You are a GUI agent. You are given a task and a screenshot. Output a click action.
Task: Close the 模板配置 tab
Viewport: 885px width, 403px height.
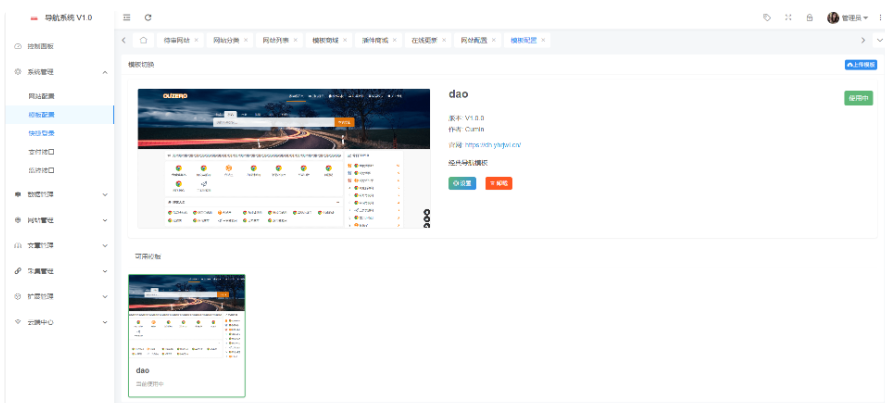click(x=543, y=40)
